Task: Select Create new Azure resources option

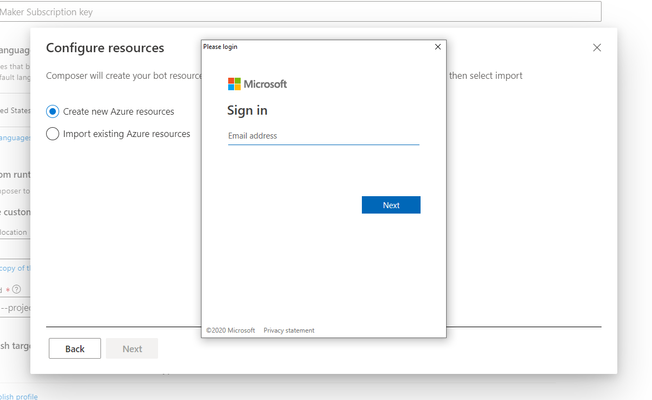Action: [x=52, y=111]
